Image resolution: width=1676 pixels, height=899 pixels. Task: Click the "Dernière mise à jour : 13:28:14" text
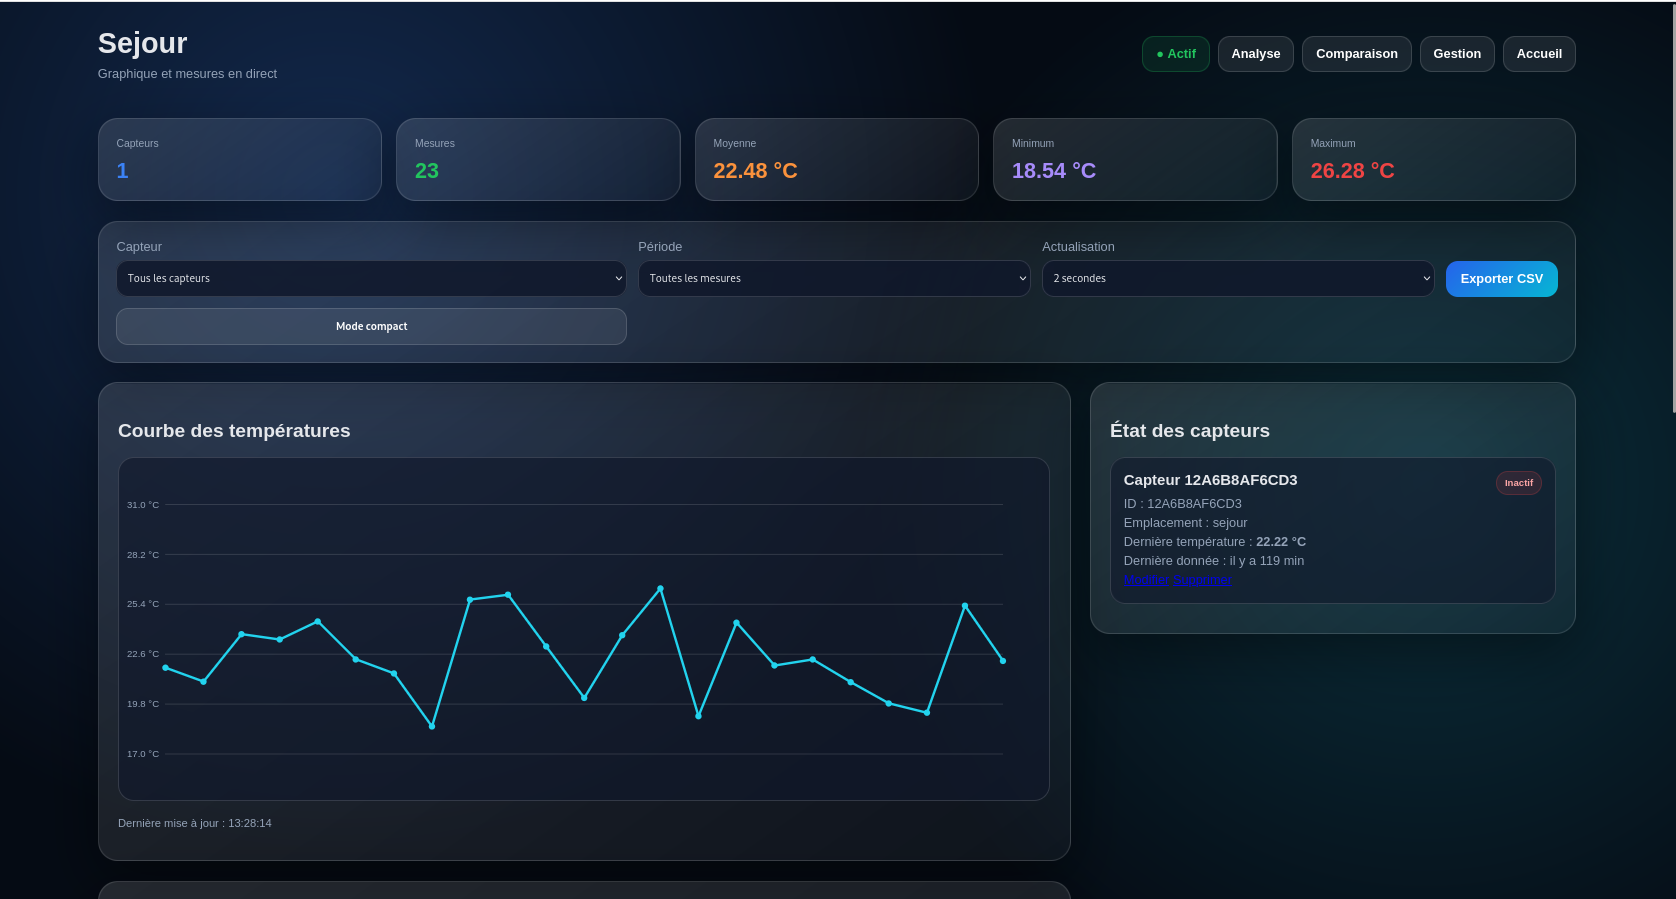195,823
